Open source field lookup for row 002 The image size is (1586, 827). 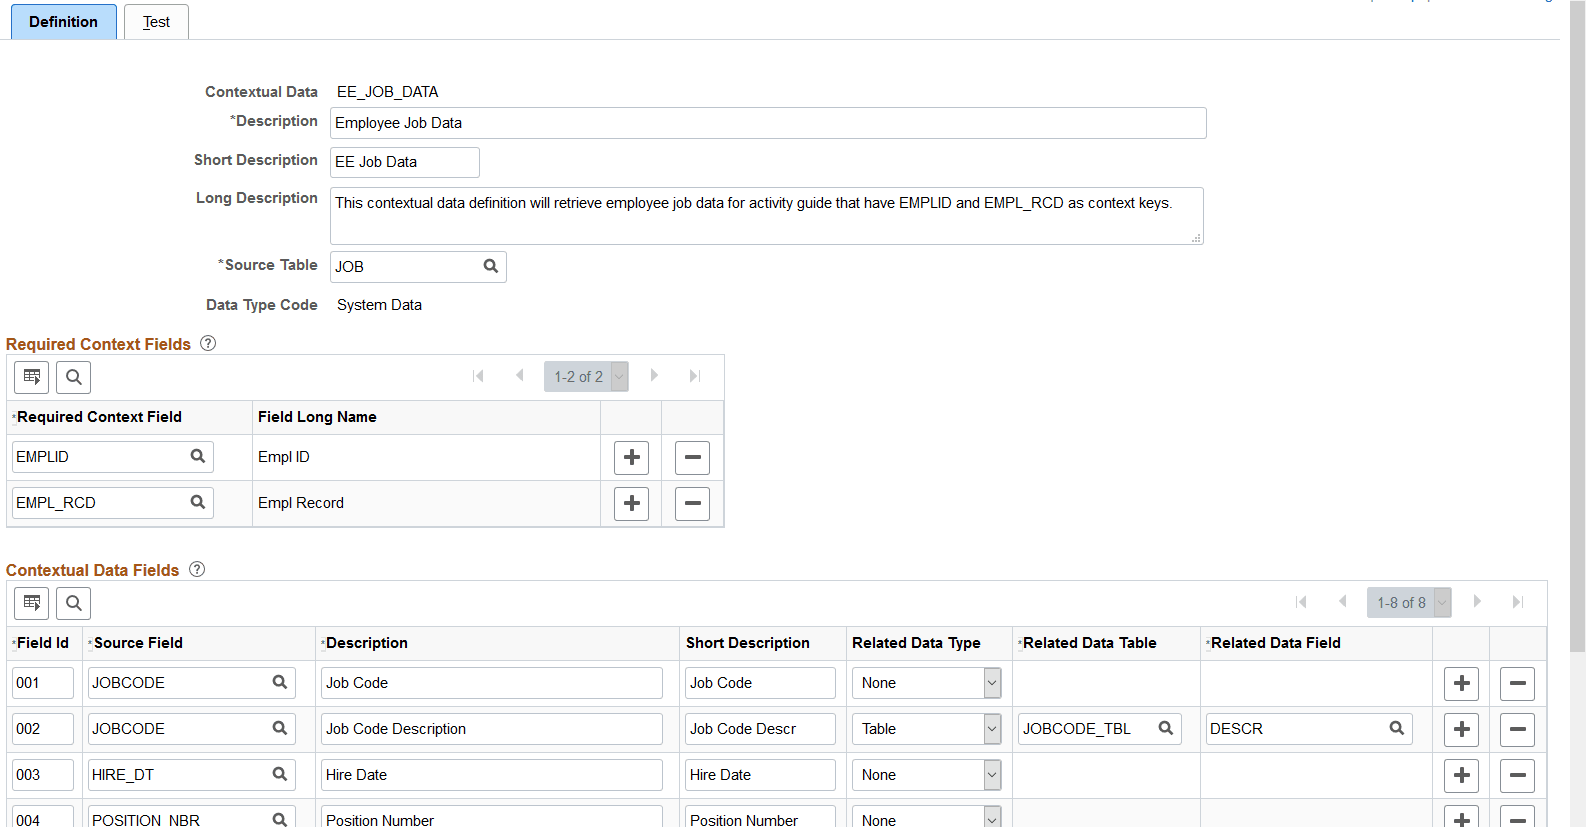[x=280, y=728]
